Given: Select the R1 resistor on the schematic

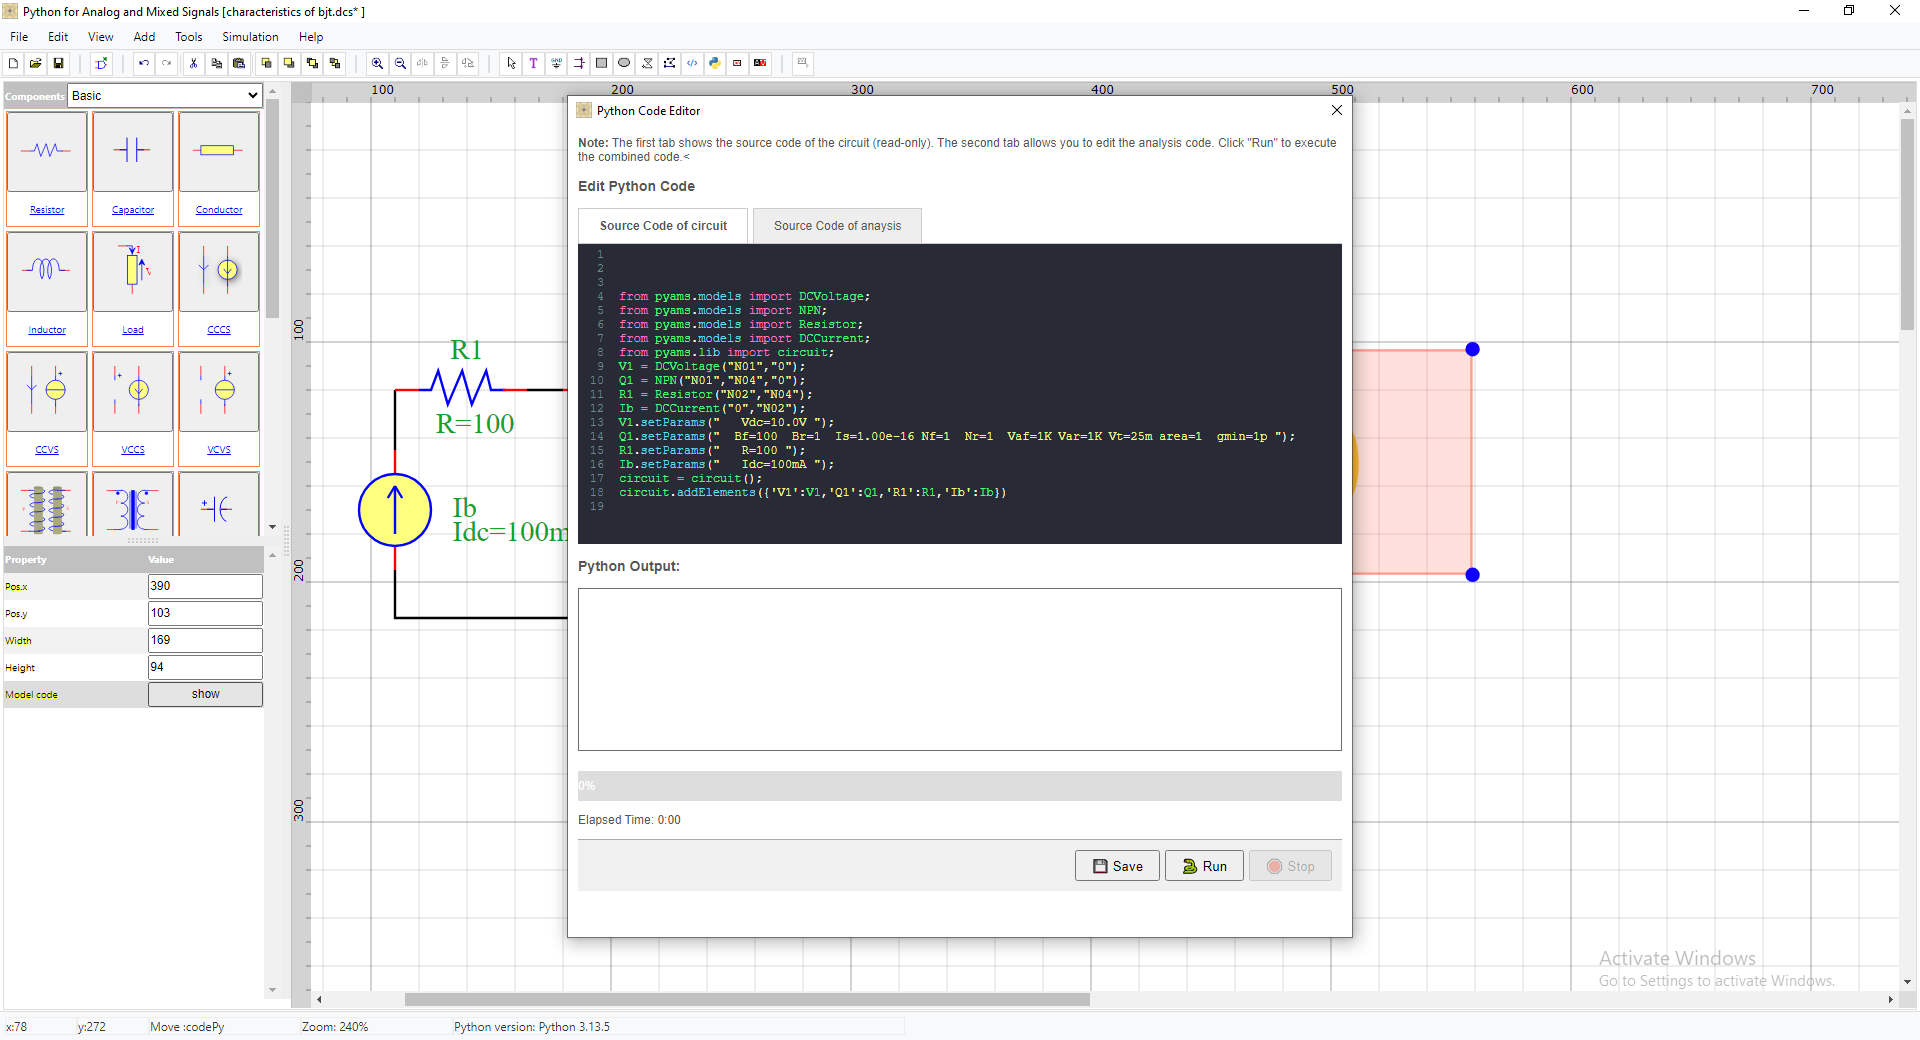Looking at the screenshot, I should [x=461, y=388].
